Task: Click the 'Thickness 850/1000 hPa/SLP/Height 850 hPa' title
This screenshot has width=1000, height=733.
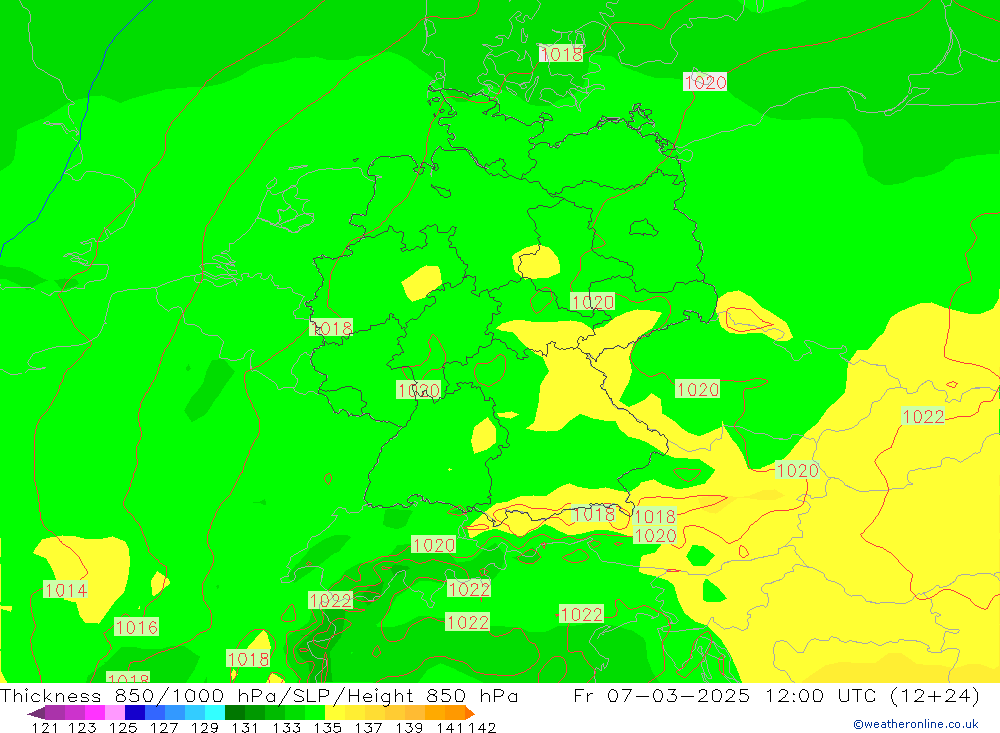Action: 259,695
